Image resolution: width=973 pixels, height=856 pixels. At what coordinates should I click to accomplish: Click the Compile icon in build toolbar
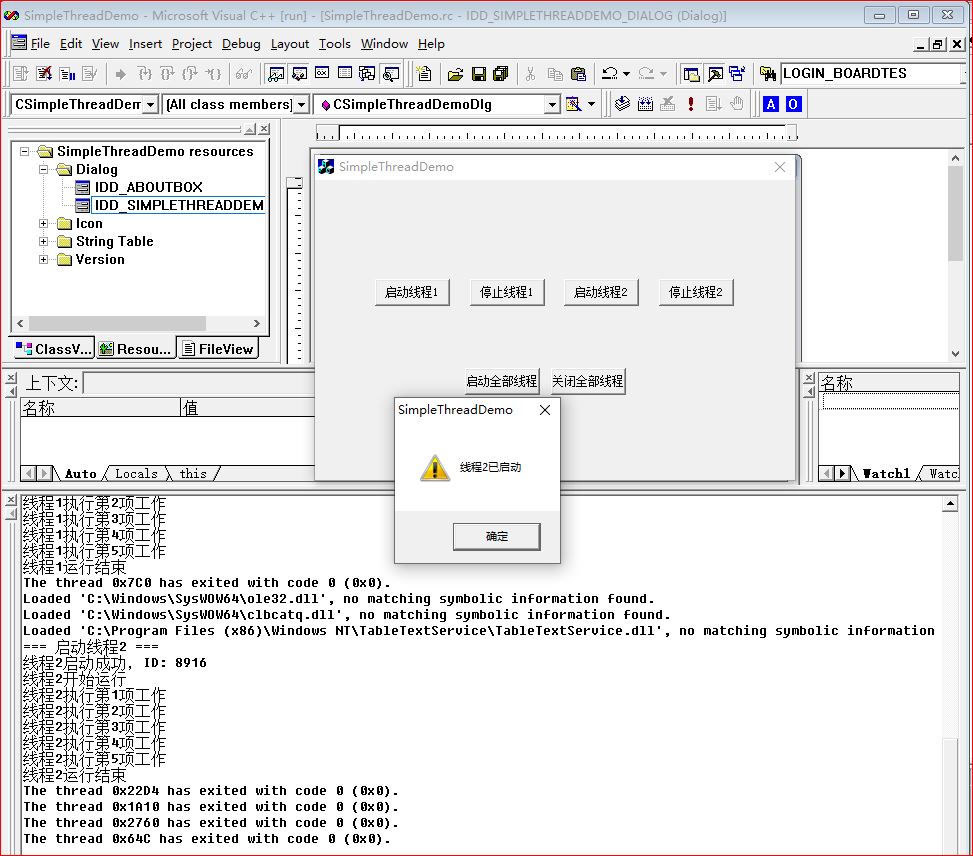622,104
